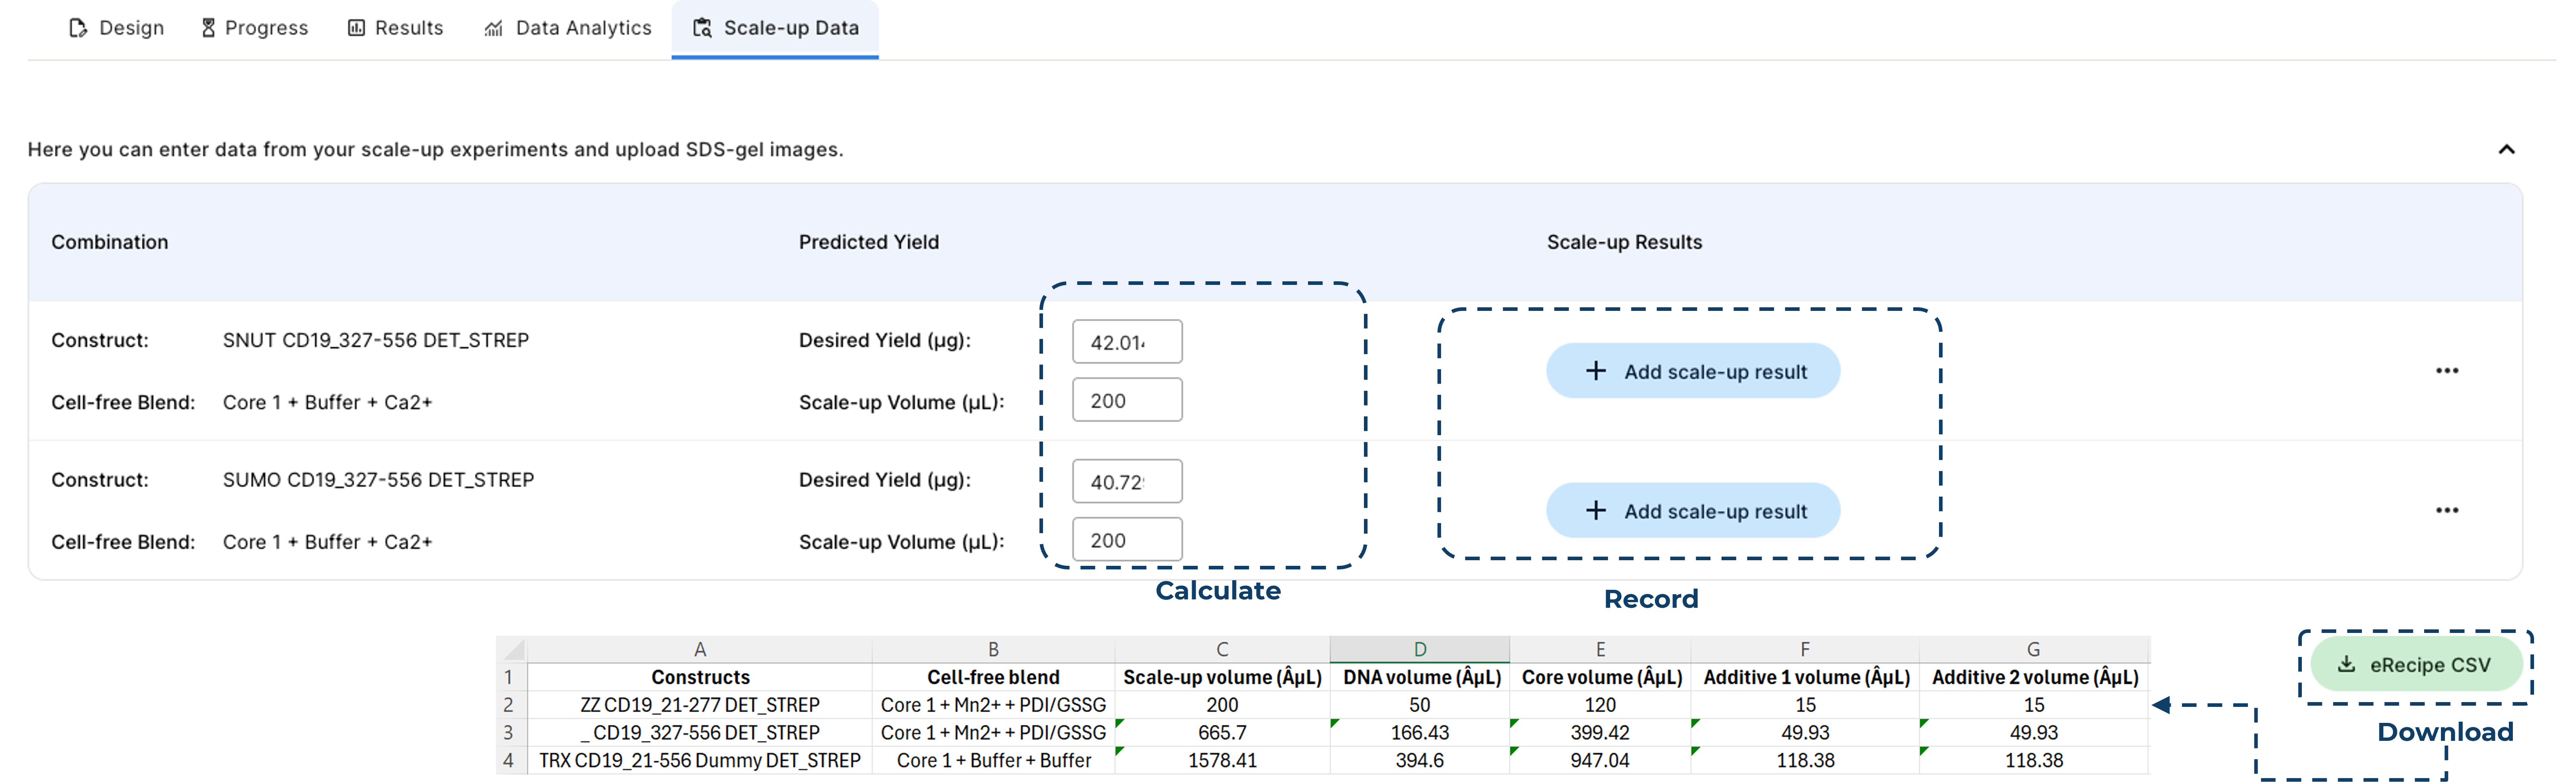Click the Results tab icon
The height and width of the screenshot is (782, 2576).
(x=356, y=28)
